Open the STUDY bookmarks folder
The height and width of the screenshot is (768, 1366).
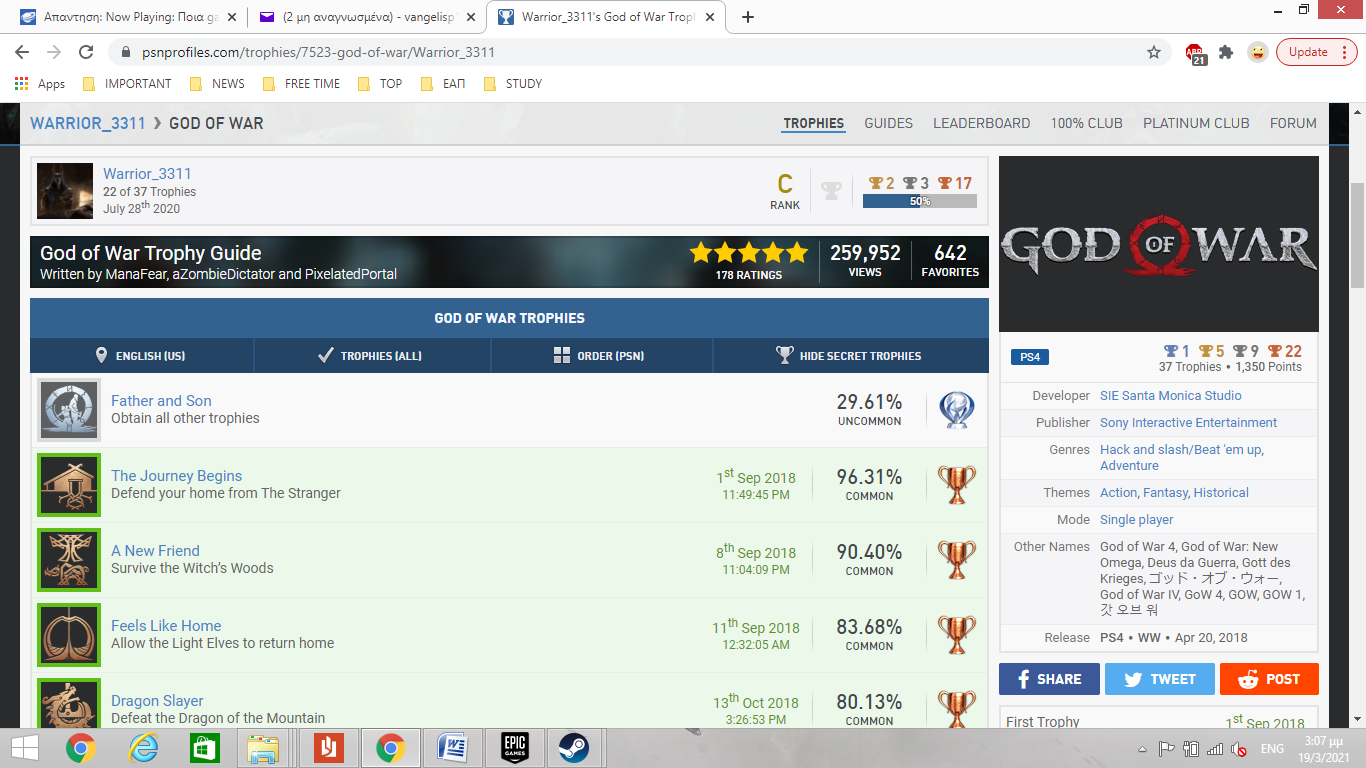click(x=512, y=84)
